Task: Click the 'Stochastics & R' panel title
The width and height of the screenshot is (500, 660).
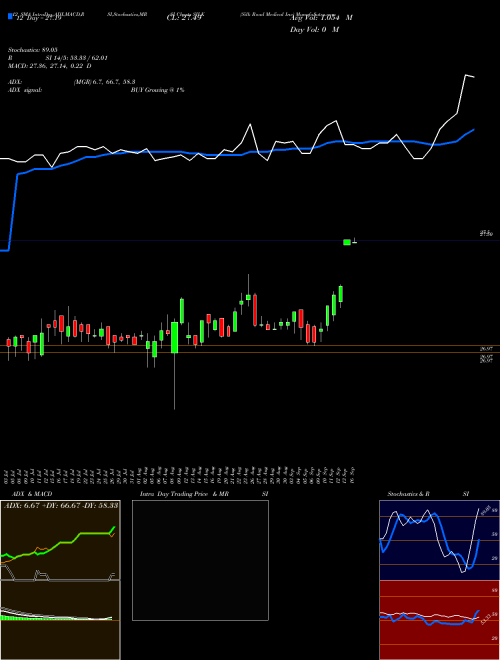Action: click(x=409, y=494)
